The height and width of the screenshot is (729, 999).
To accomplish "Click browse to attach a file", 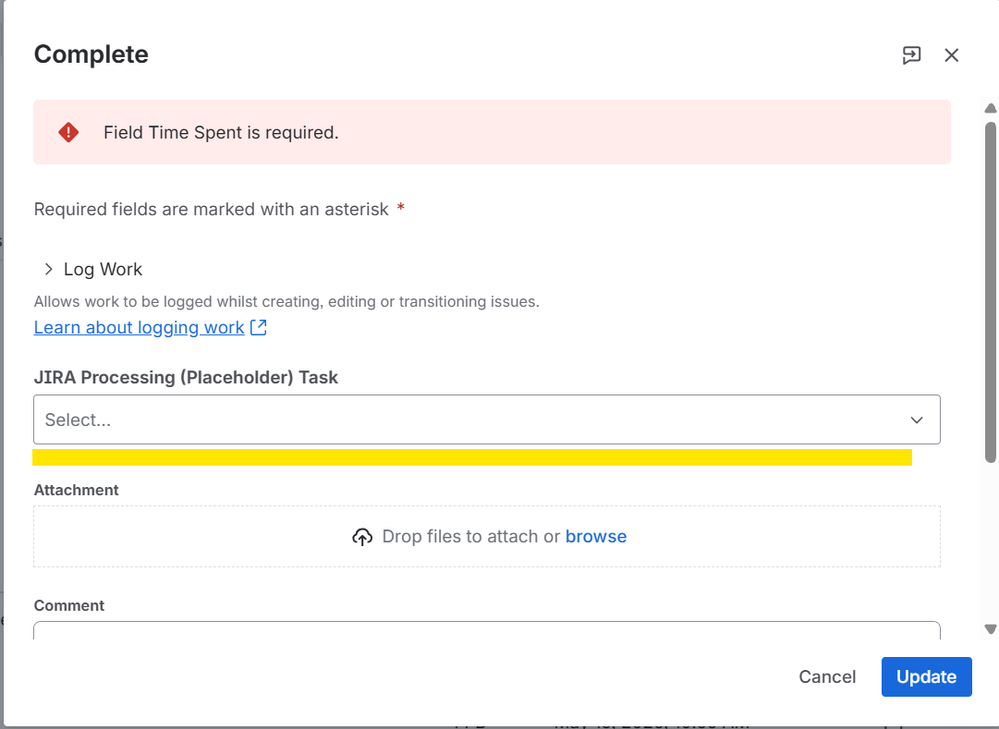I will tap(596, 537).
